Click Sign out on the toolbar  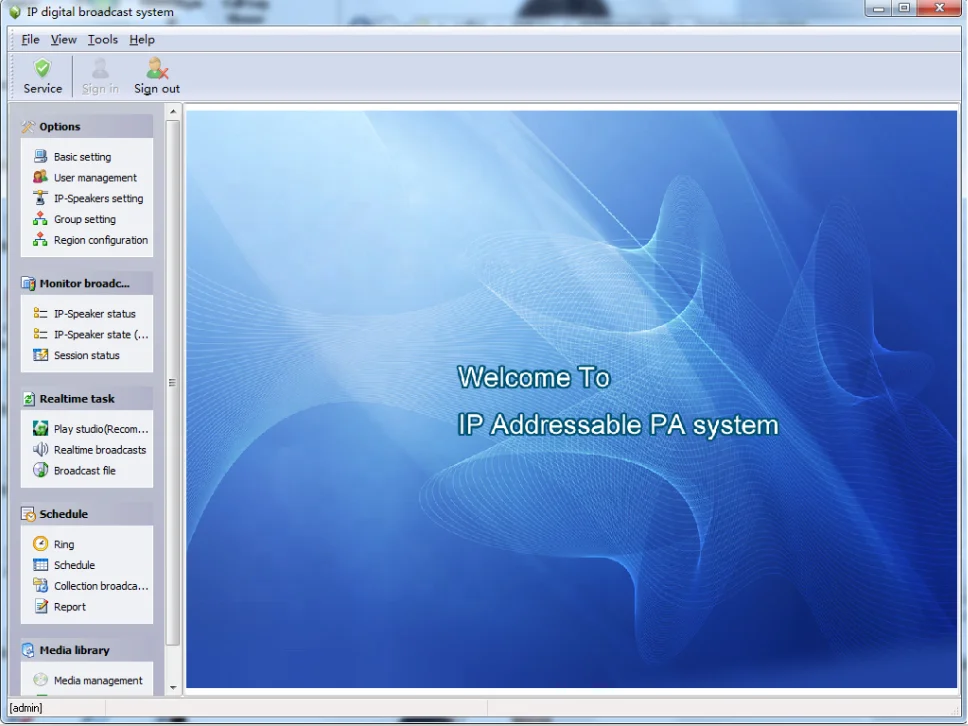coord(156,75)
